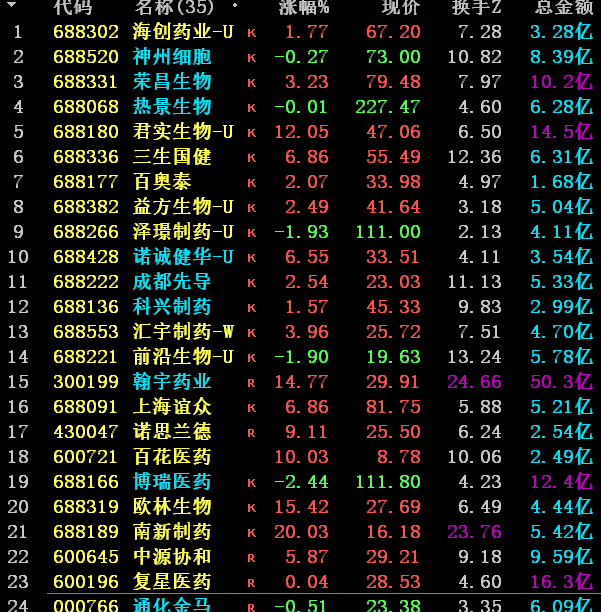Viewport: 601px width, 612px height.
Task: Click the K marker icon beside 荣昌生物
Action: [252, 83]
